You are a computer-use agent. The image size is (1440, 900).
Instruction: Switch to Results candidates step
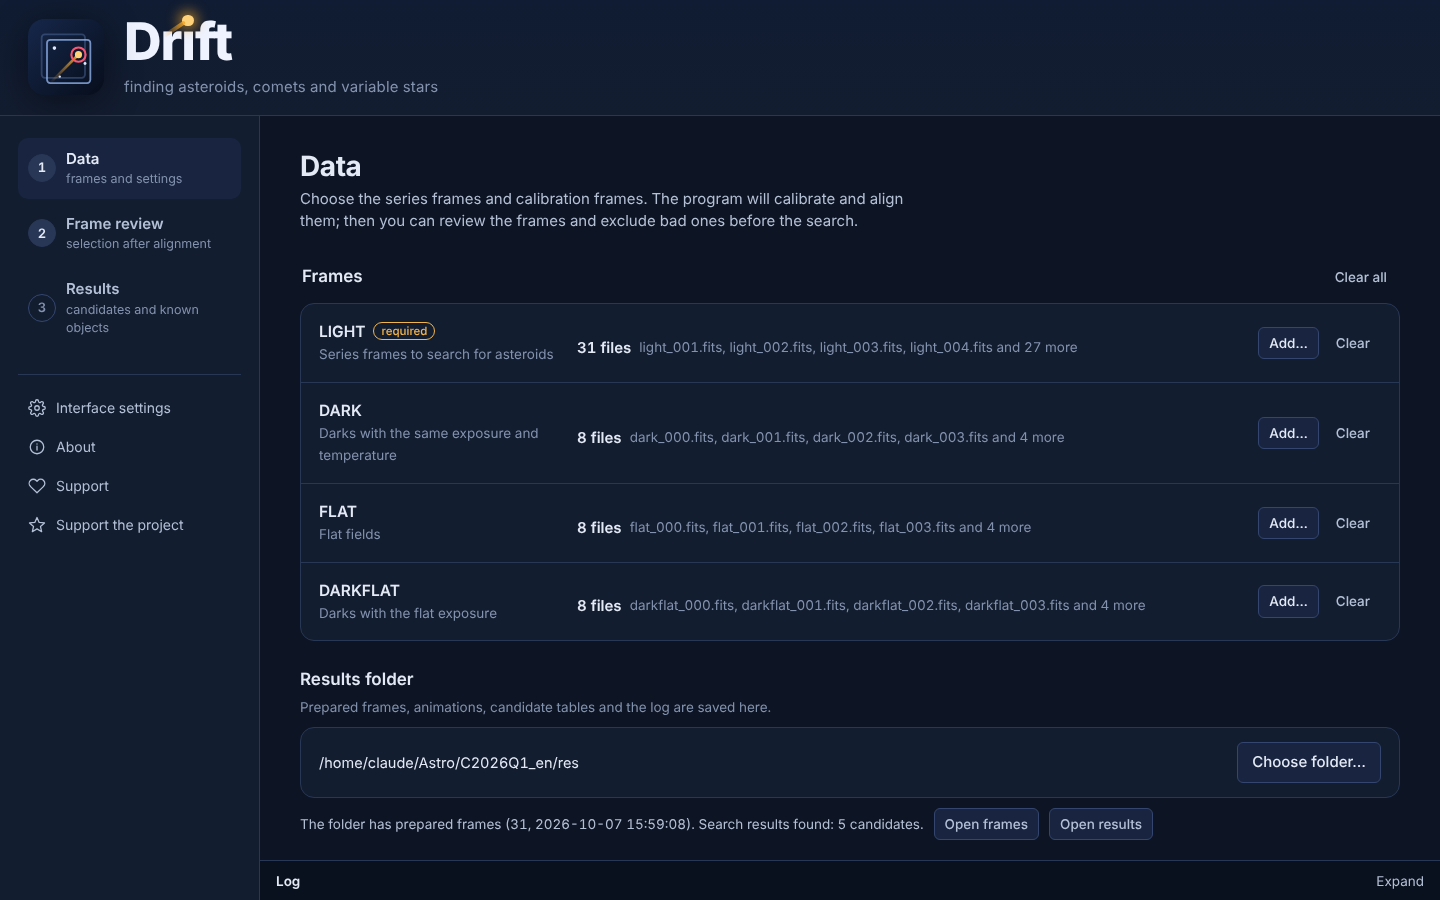click(x=130, y=307)
